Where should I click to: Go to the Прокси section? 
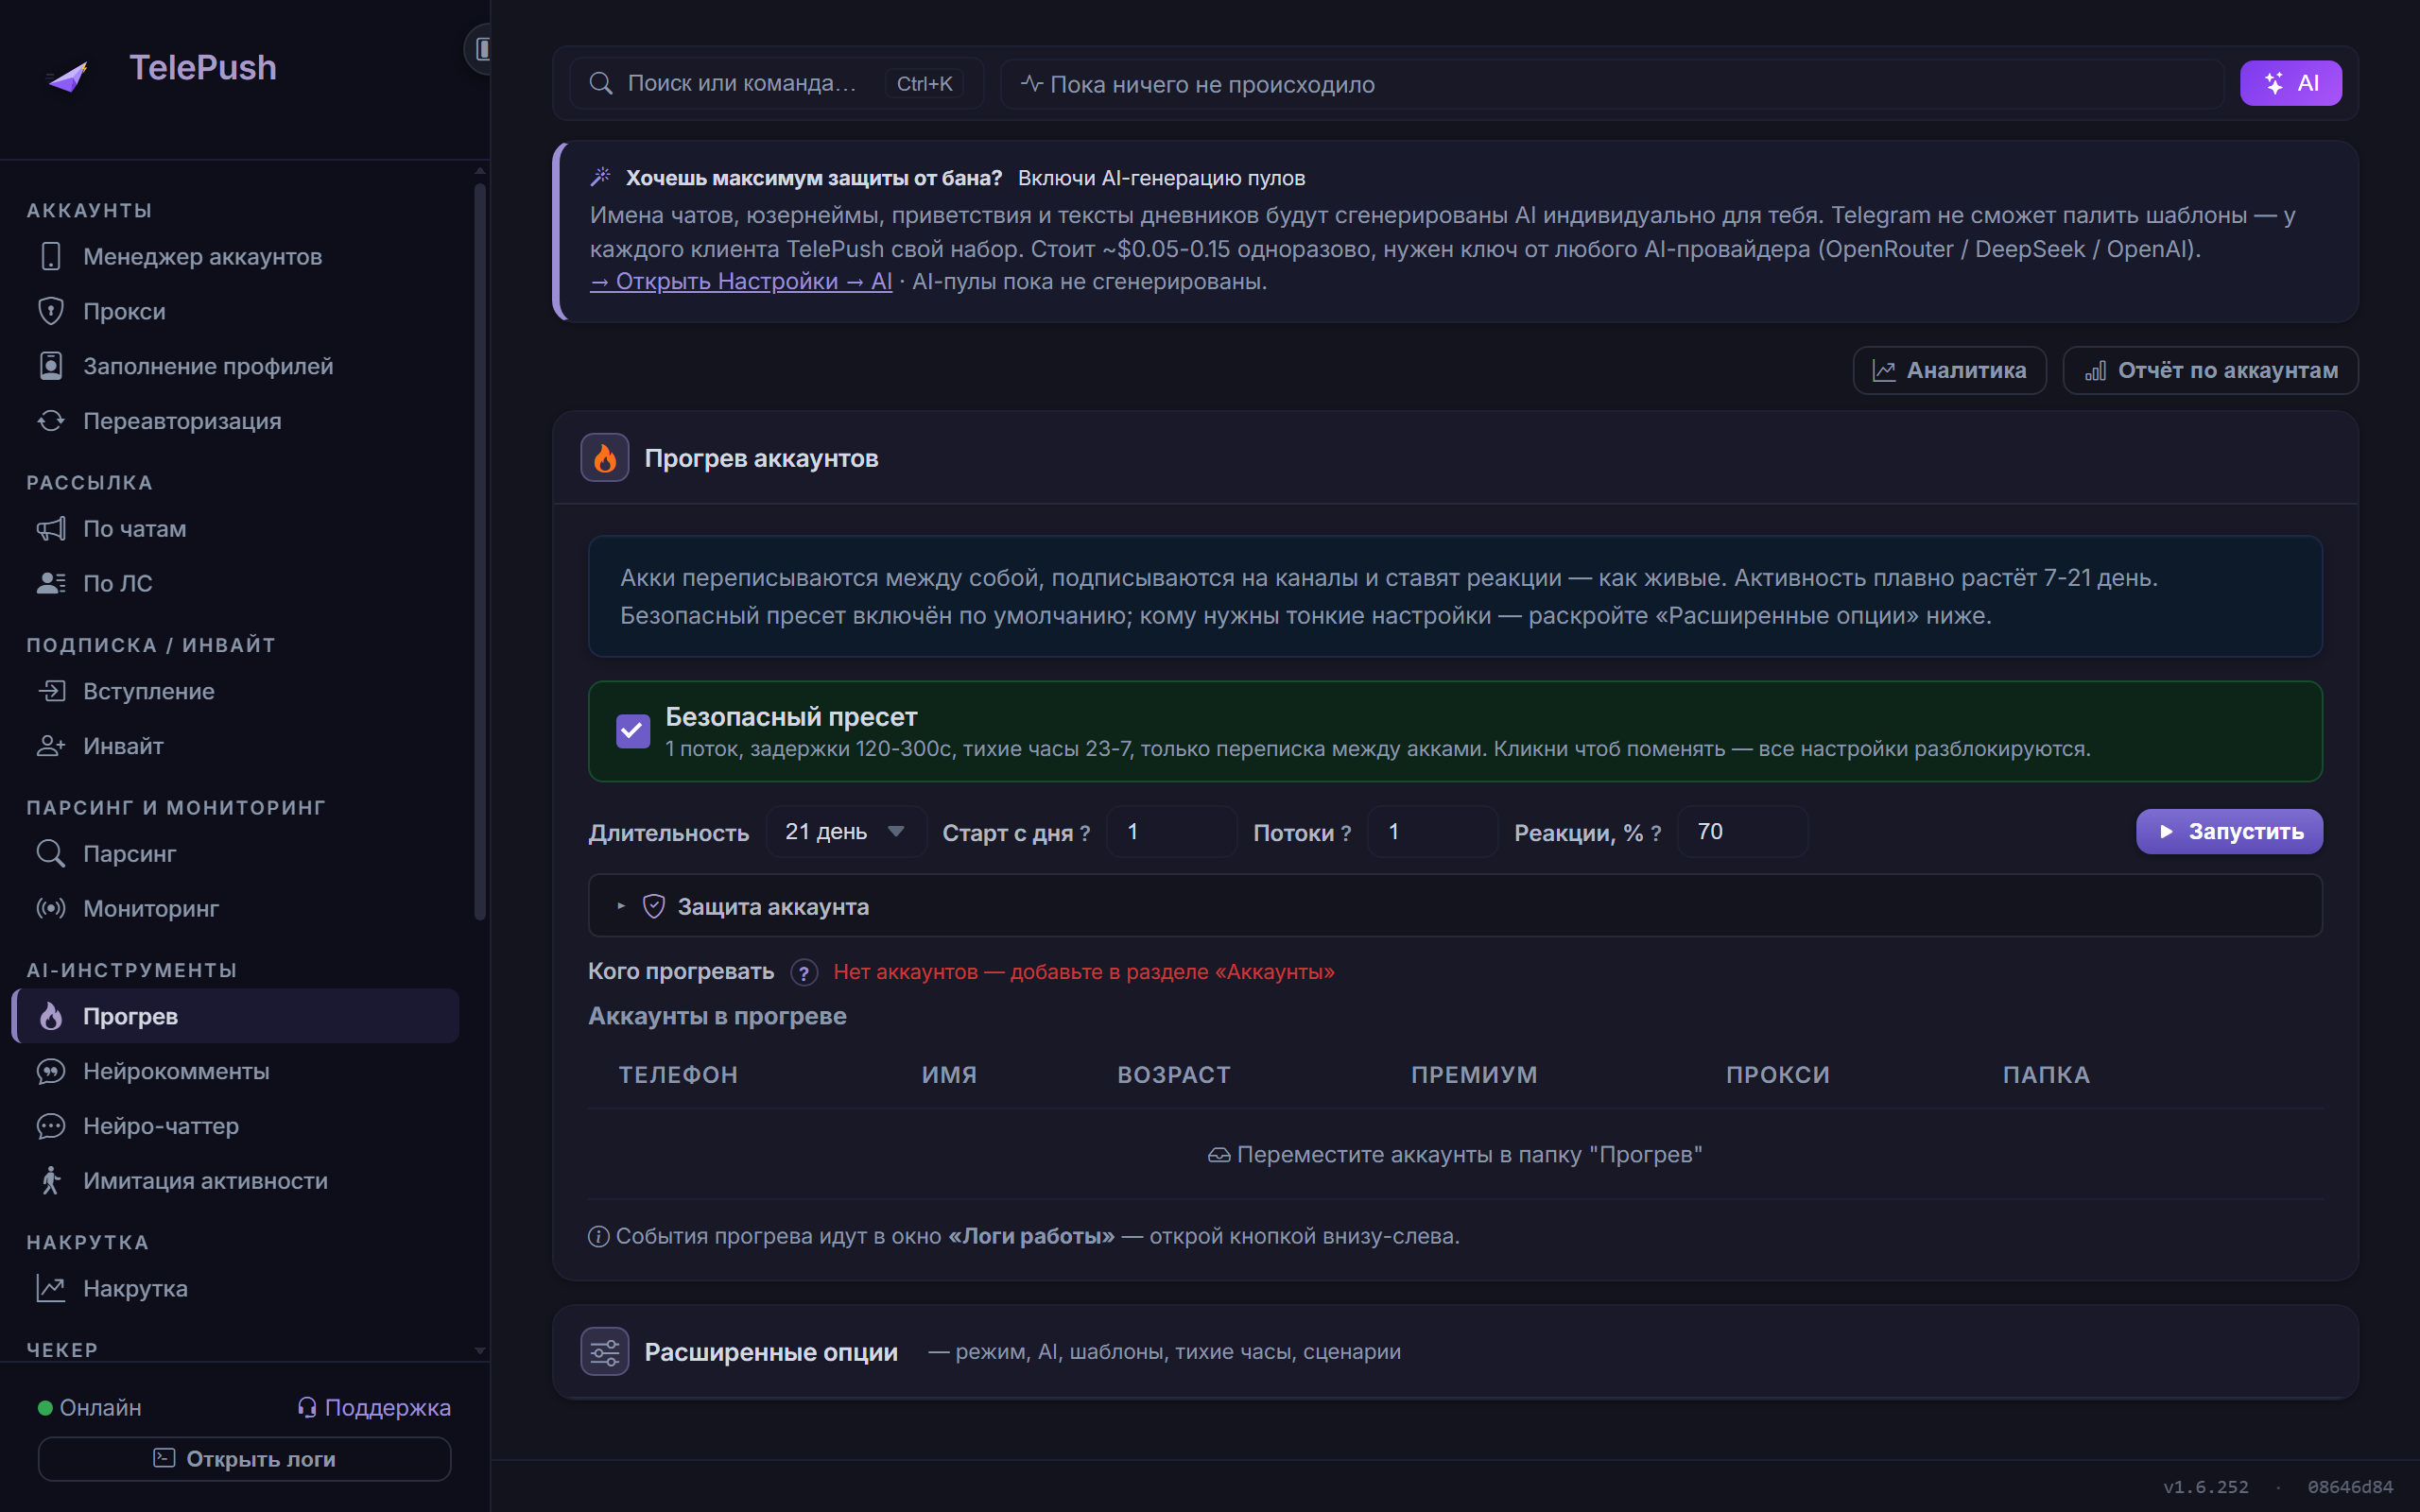point(235,311)
